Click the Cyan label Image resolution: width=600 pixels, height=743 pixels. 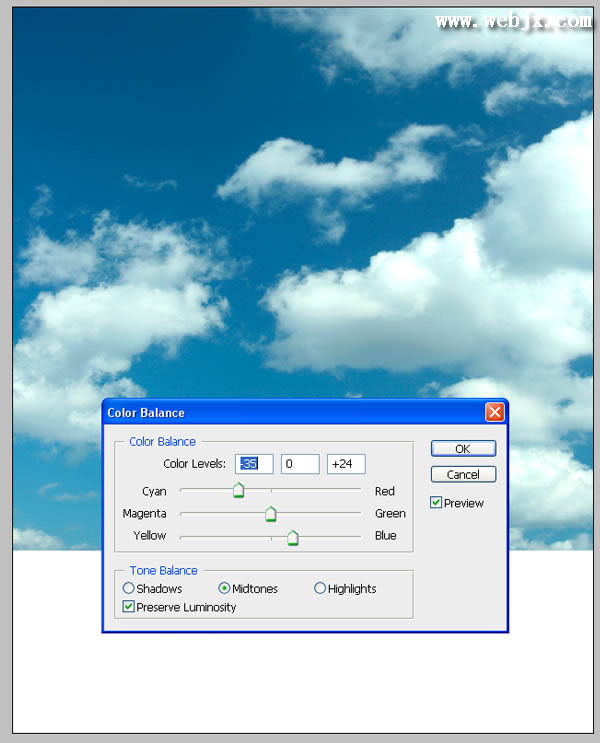pyautogui.click(x=154, y=491)
